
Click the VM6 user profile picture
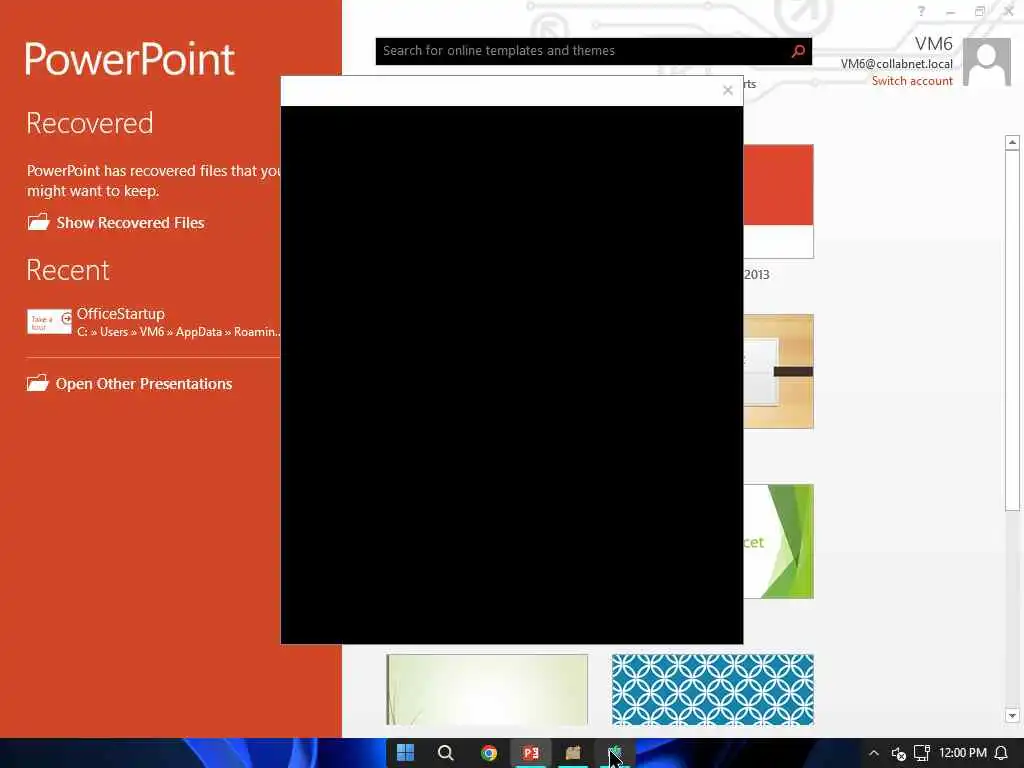[x=987, y=62]
